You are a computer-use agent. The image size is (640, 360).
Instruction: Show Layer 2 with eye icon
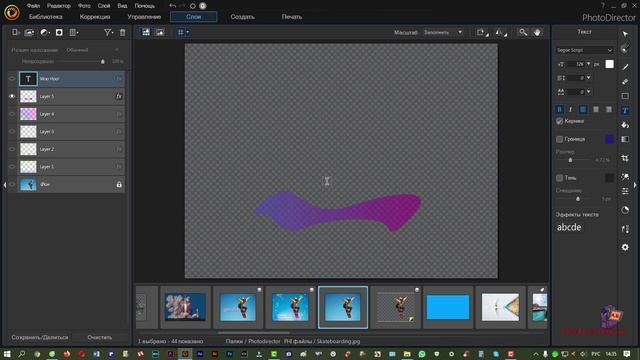[12, 149]
